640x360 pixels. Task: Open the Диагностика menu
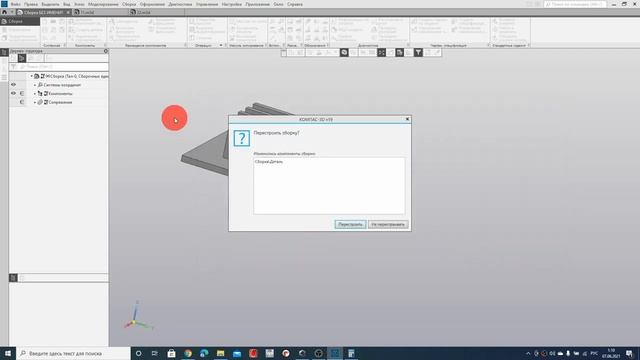180,4
